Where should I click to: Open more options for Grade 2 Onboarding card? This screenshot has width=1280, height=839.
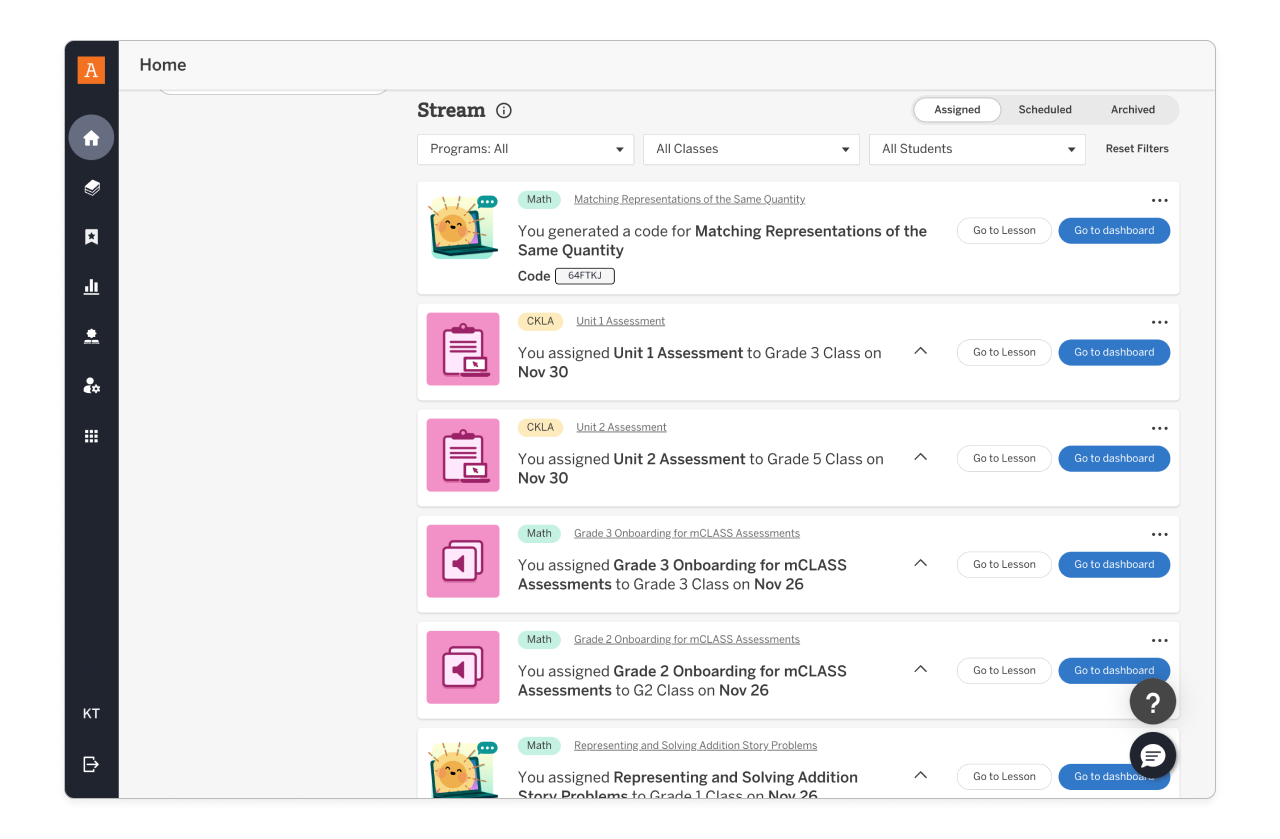1159,640
